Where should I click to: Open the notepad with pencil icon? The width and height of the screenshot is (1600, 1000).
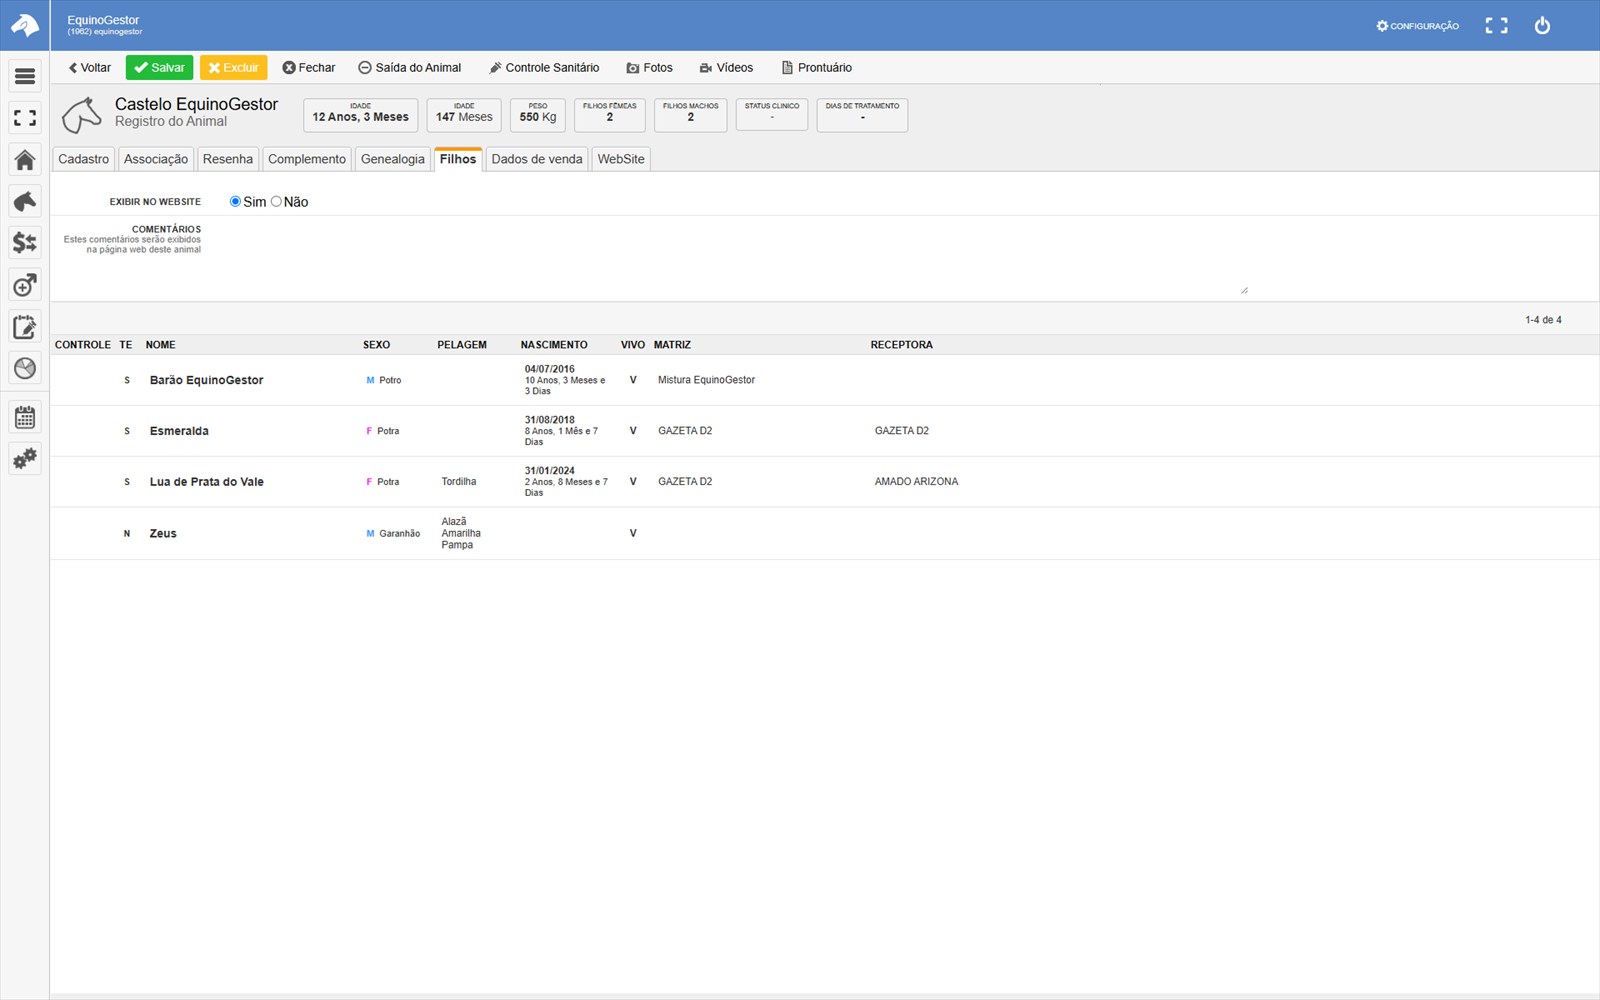click(x=25, y=327)
